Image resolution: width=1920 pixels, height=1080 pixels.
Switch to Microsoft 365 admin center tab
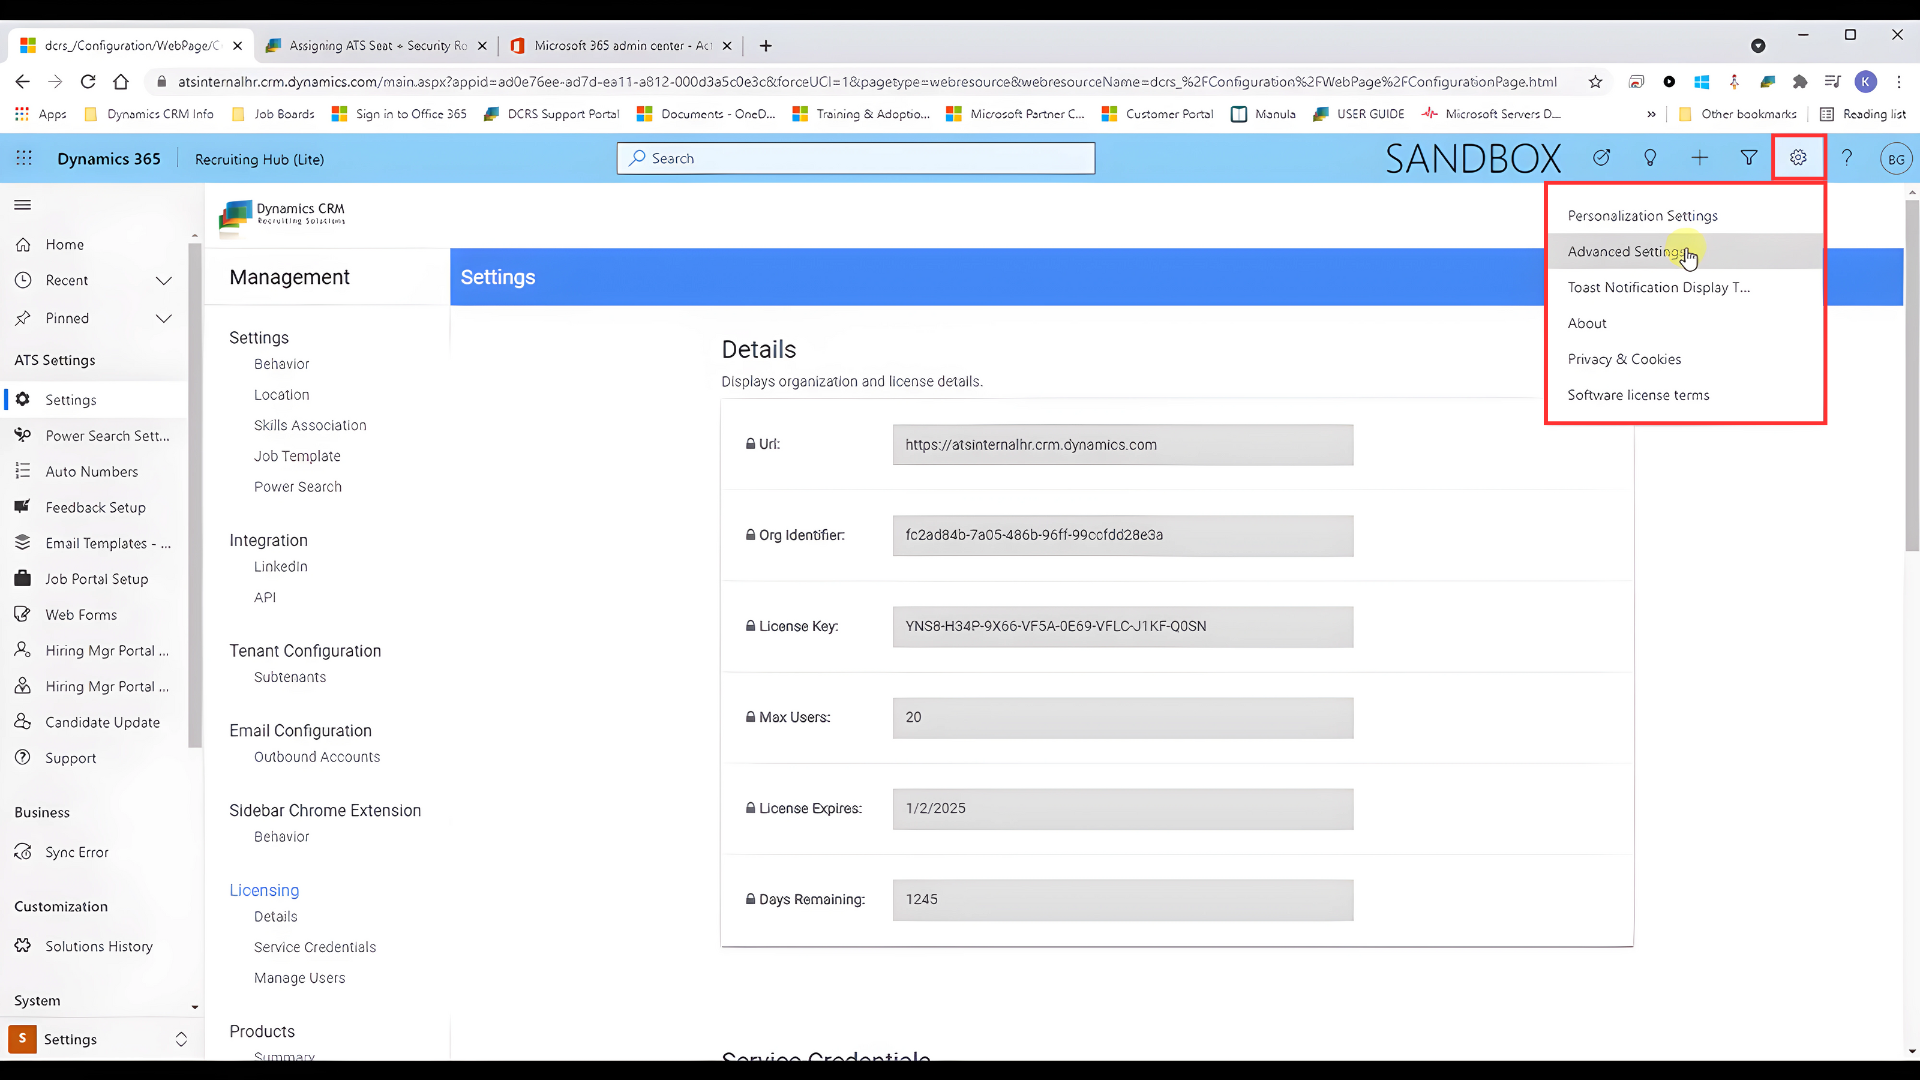(x=622, y=46)
